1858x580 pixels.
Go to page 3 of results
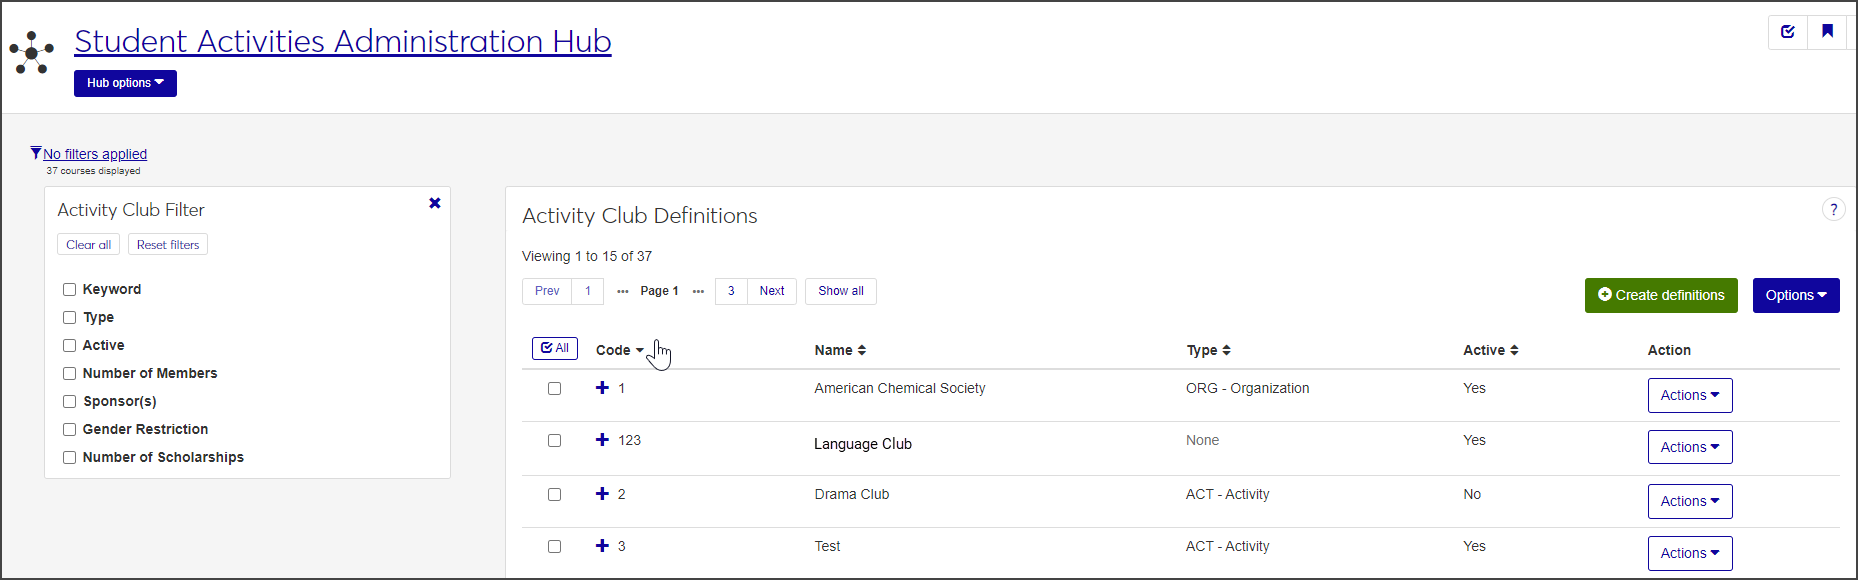[x=731, y=291]
